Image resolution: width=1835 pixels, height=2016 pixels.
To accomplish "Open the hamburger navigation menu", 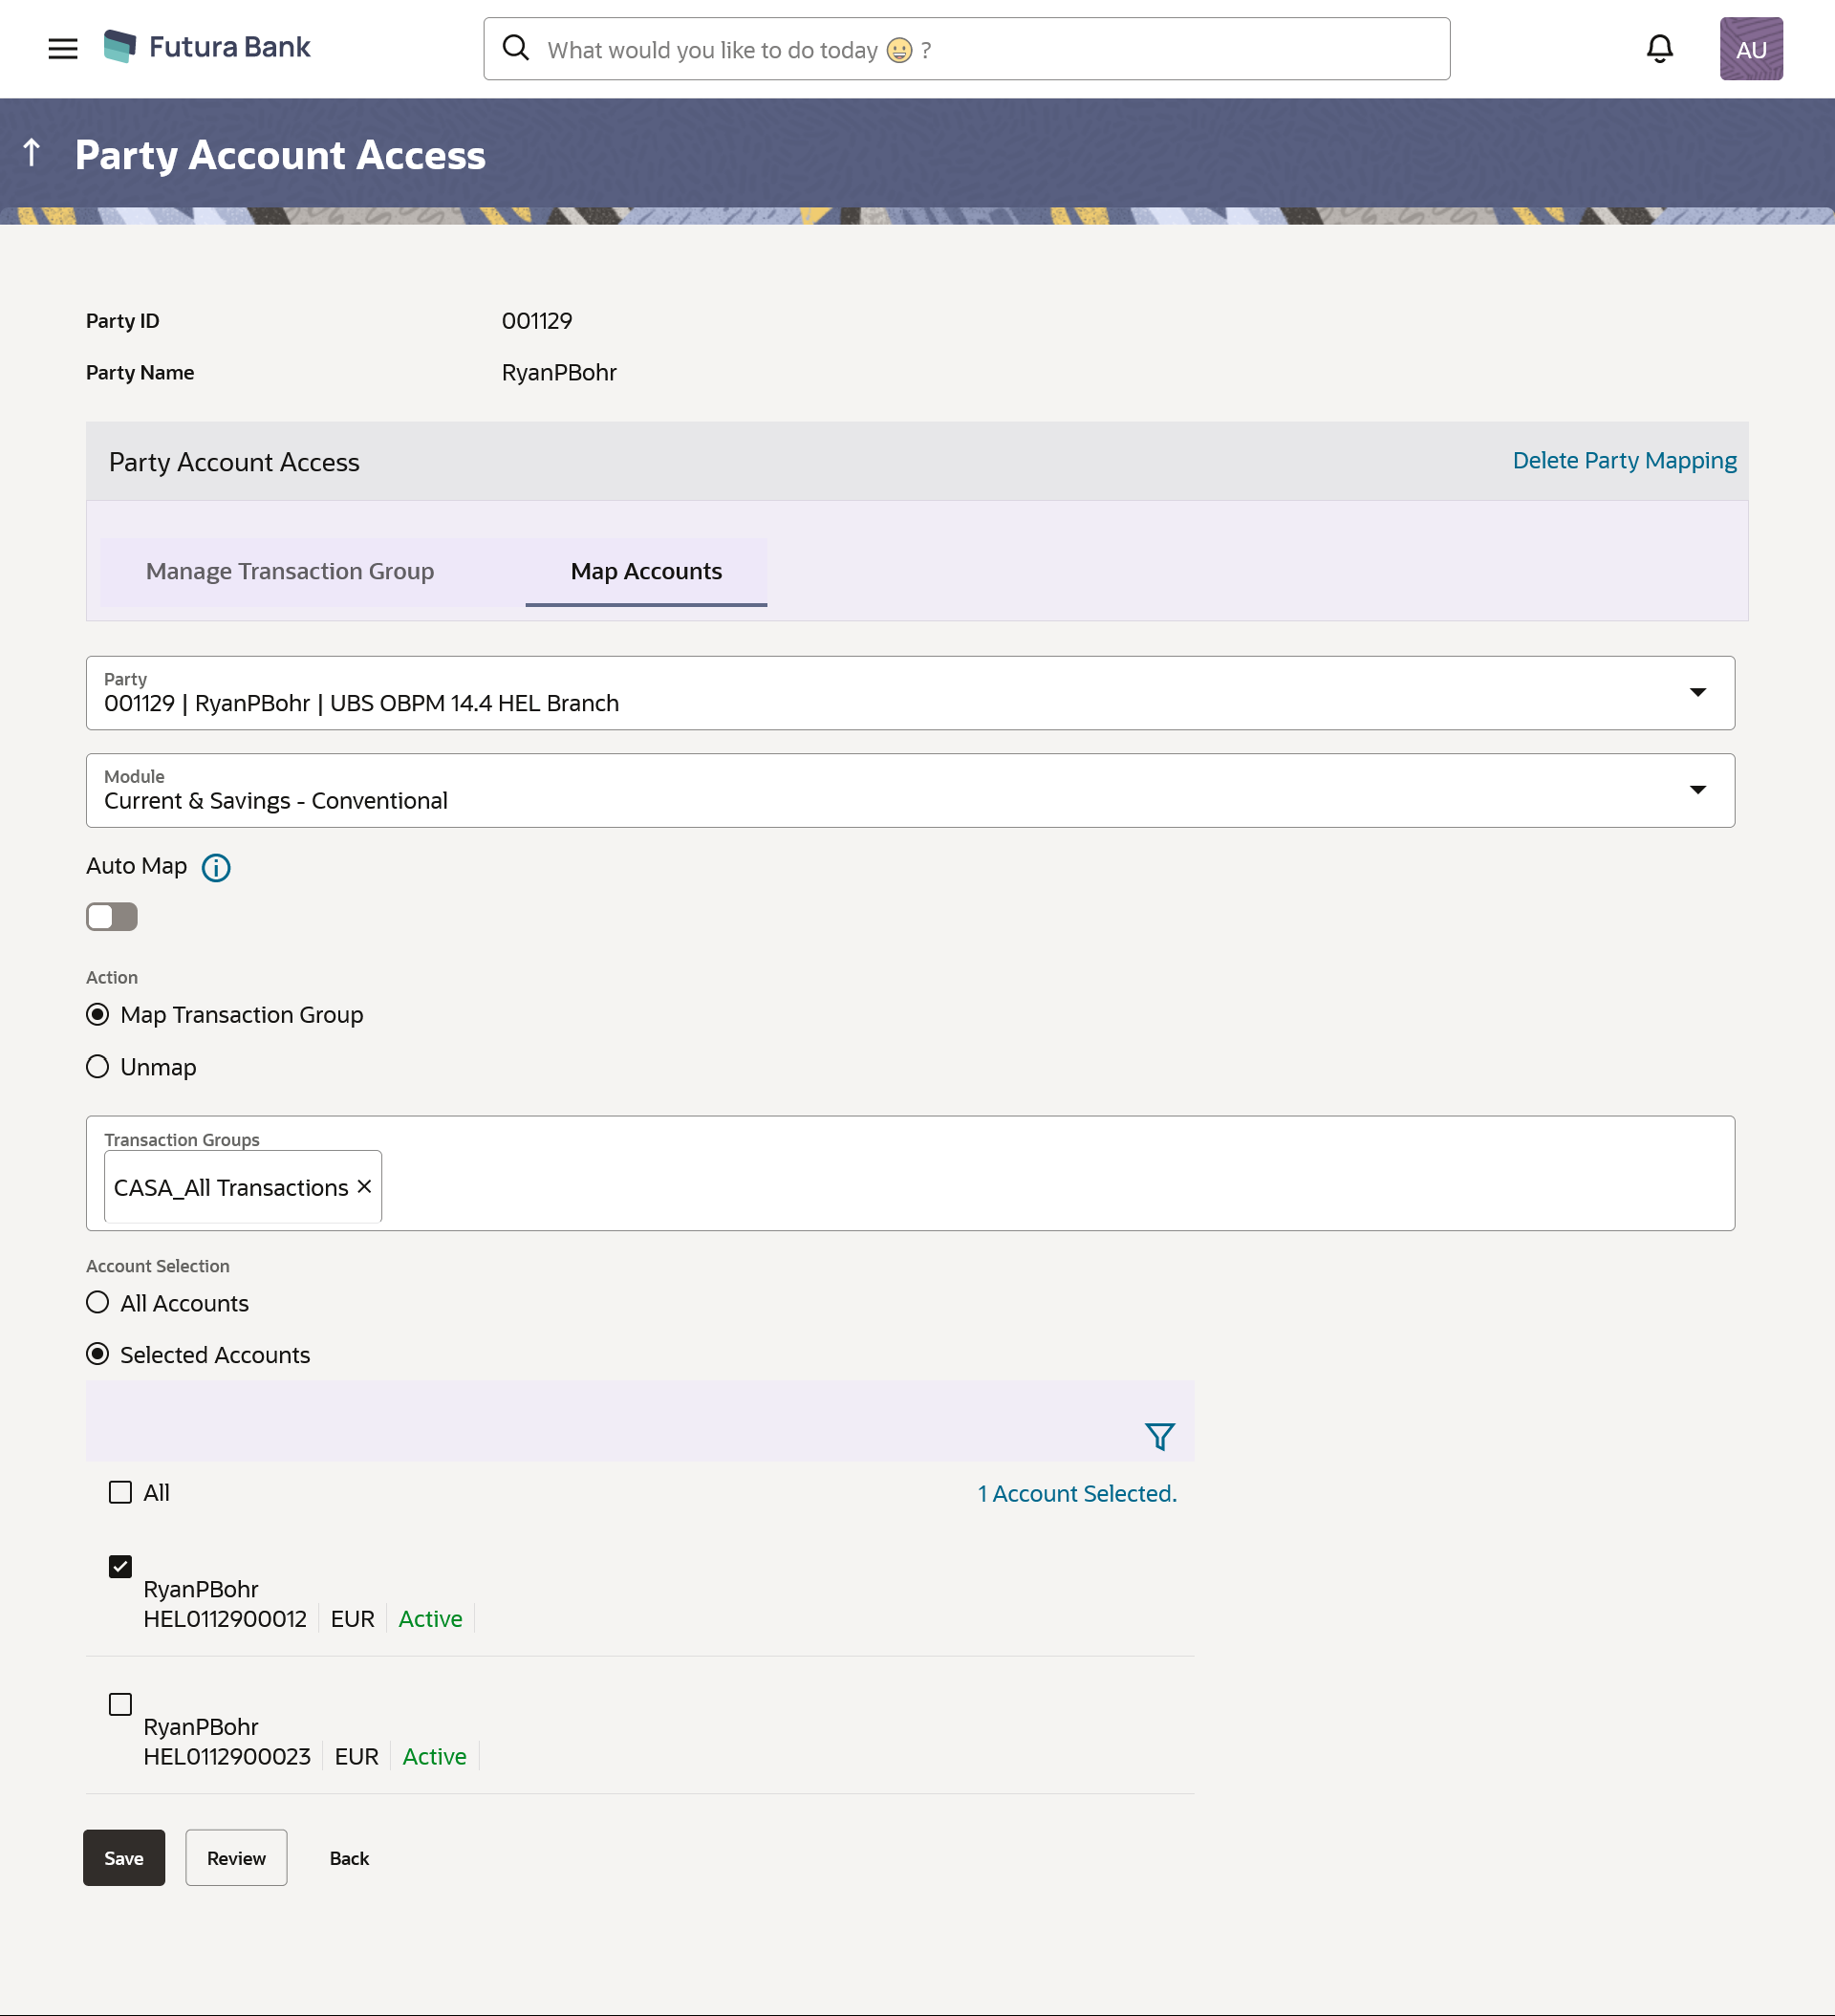I will 62,49.
